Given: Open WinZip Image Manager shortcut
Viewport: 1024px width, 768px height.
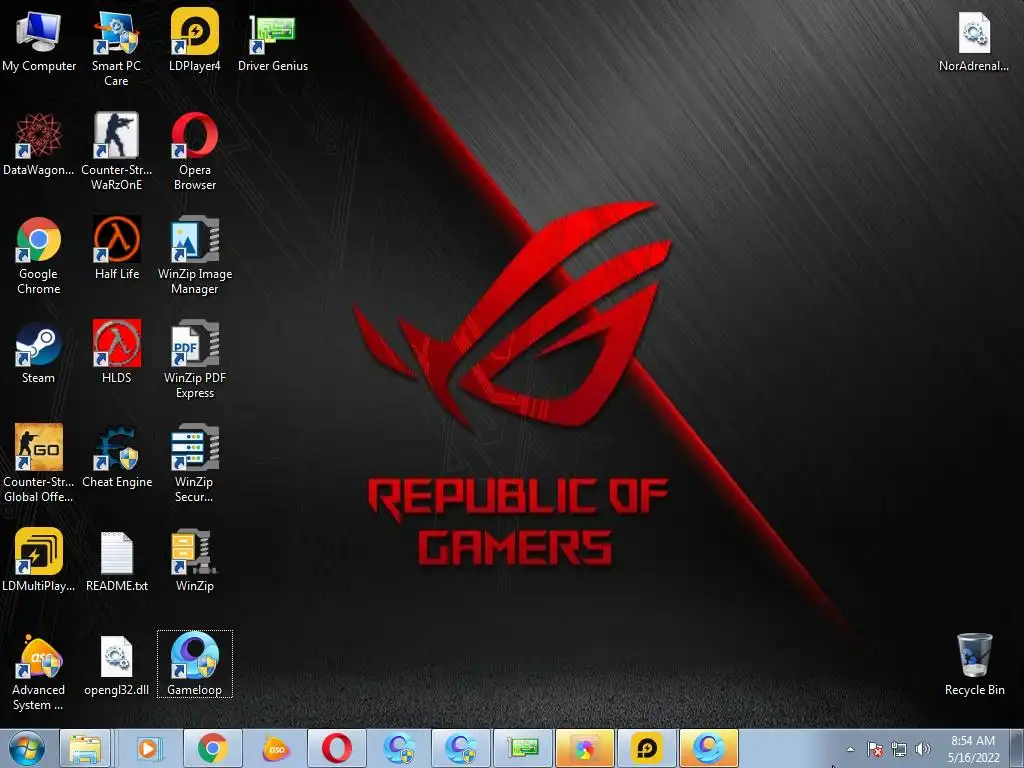Looking at the screenshot, I should [x=195, y=255].
